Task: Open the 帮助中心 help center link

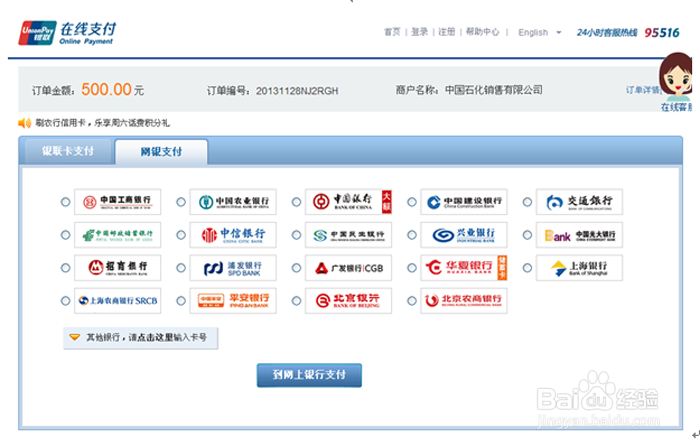Action: [x=483, y=32]
